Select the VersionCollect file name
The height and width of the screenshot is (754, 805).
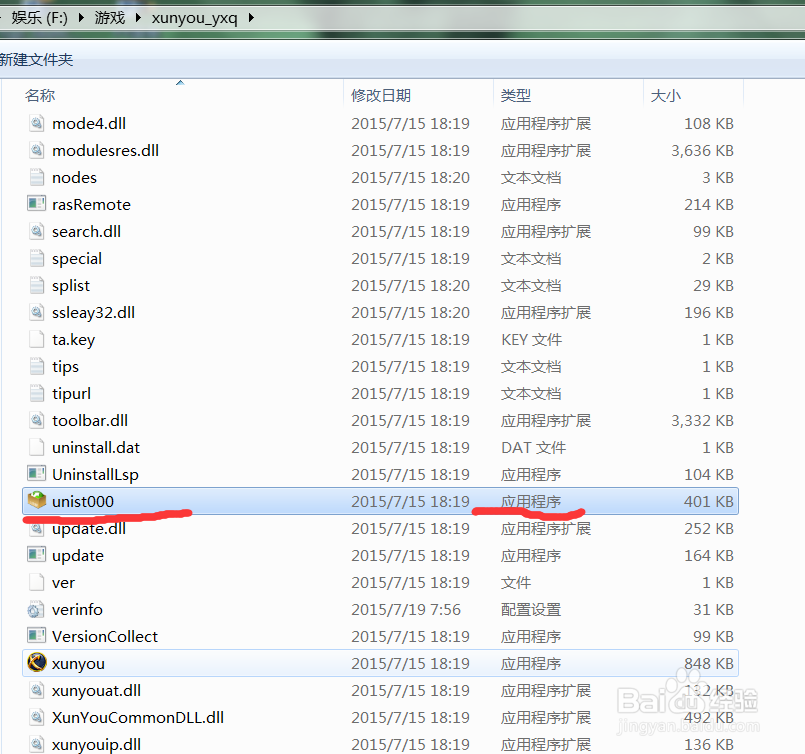105,636
